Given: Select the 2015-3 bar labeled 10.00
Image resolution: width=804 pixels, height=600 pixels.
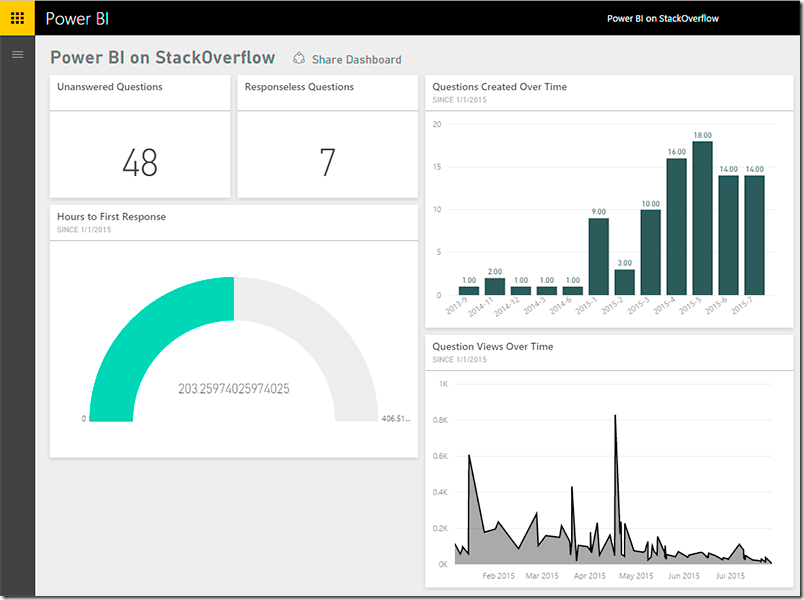Looking at the screenshot, I should point(651,252).
